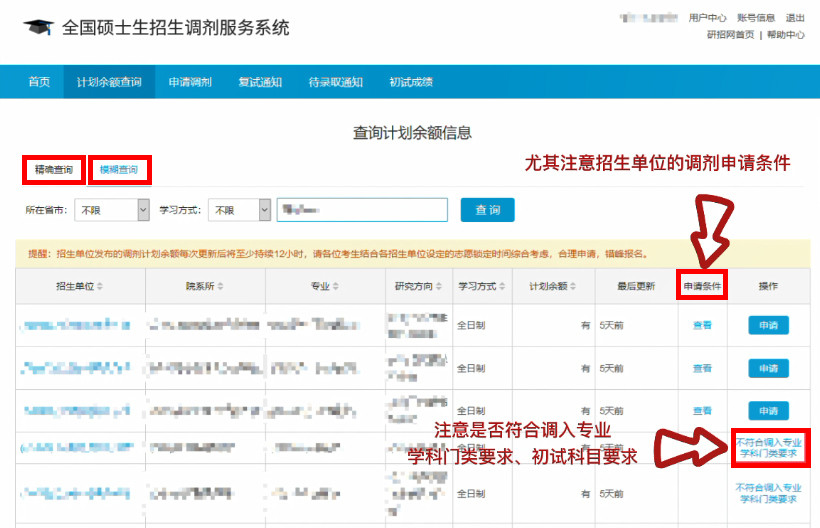
Task: Open first row's 招生单位 link
Action: click(75, 325)
